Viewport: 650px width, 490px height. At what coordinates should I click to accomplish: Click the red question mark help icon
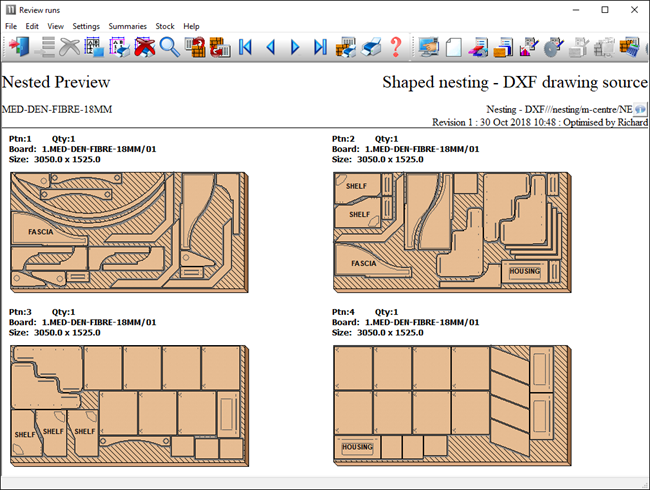pyautogui.click(x=396, y=47)
